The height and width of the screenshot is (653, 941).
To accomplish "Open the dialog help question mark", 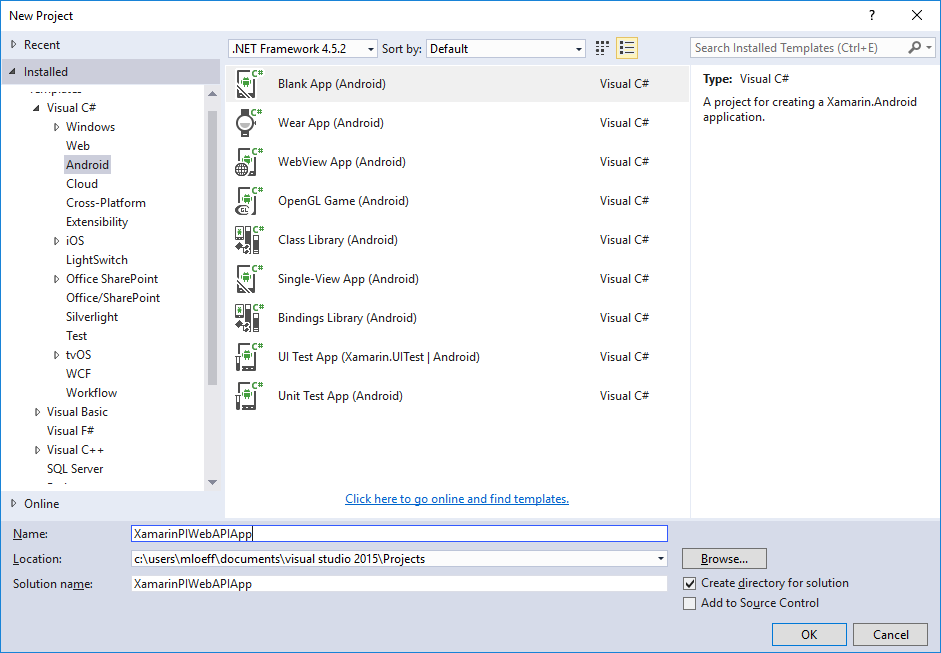I will (872, 16).
